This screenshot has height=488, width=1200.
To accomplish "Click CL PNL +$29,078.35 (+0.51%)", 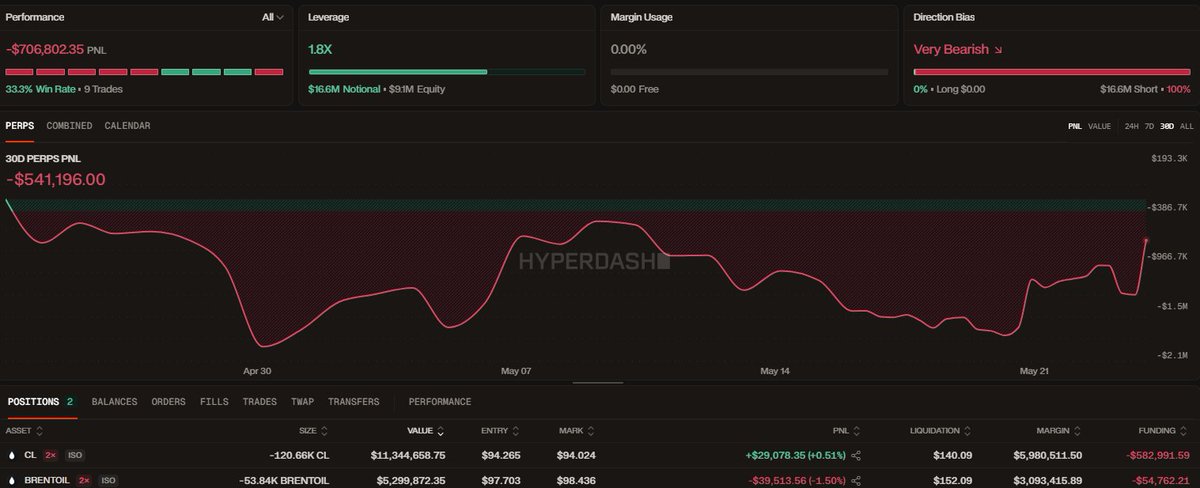I will (x=795, y=455).
